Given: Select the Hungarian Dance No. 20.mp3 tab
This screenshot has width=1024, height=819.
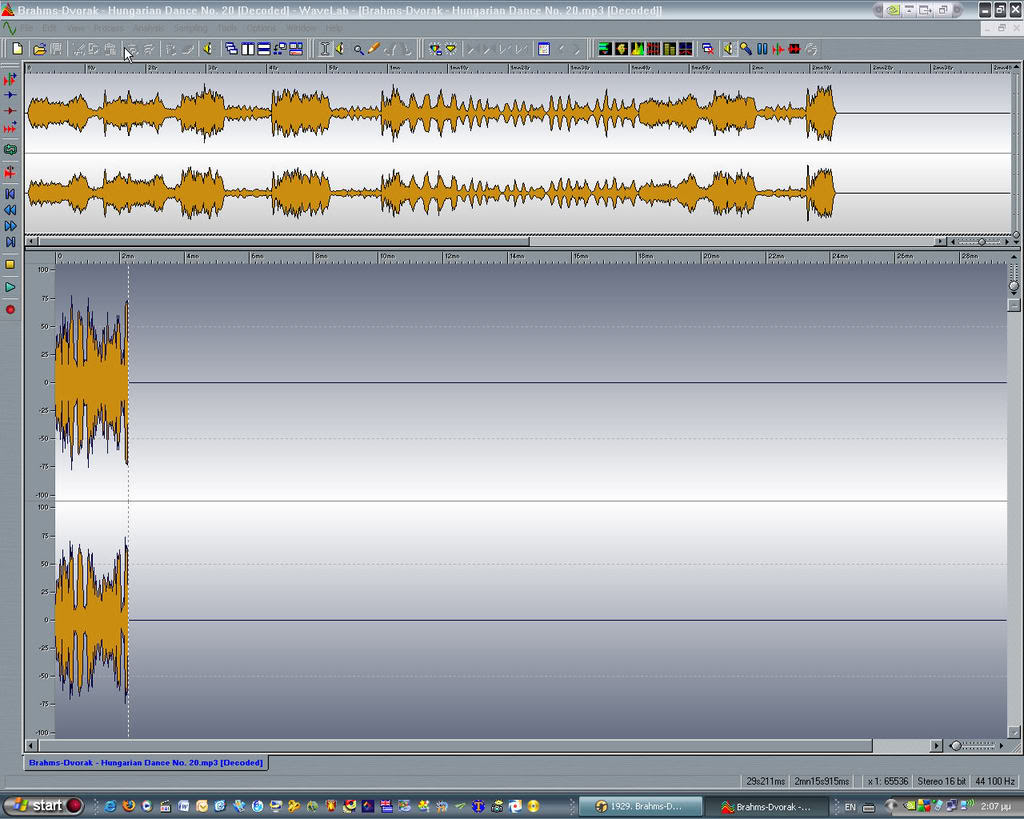Looking at the screenshot, I should point(146,762).
